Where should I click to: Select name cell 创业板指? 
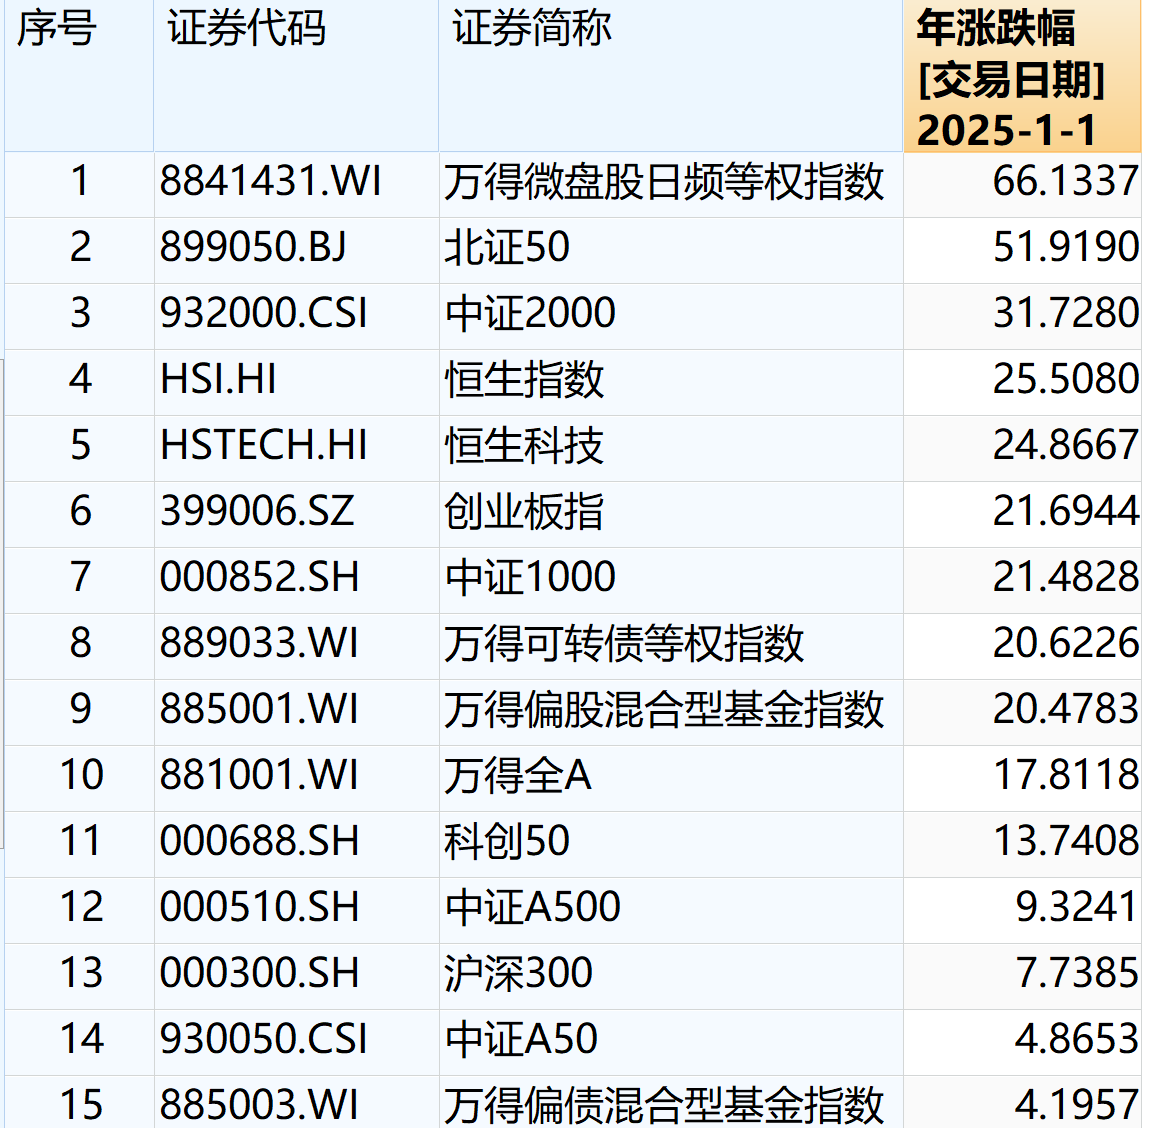671,514
